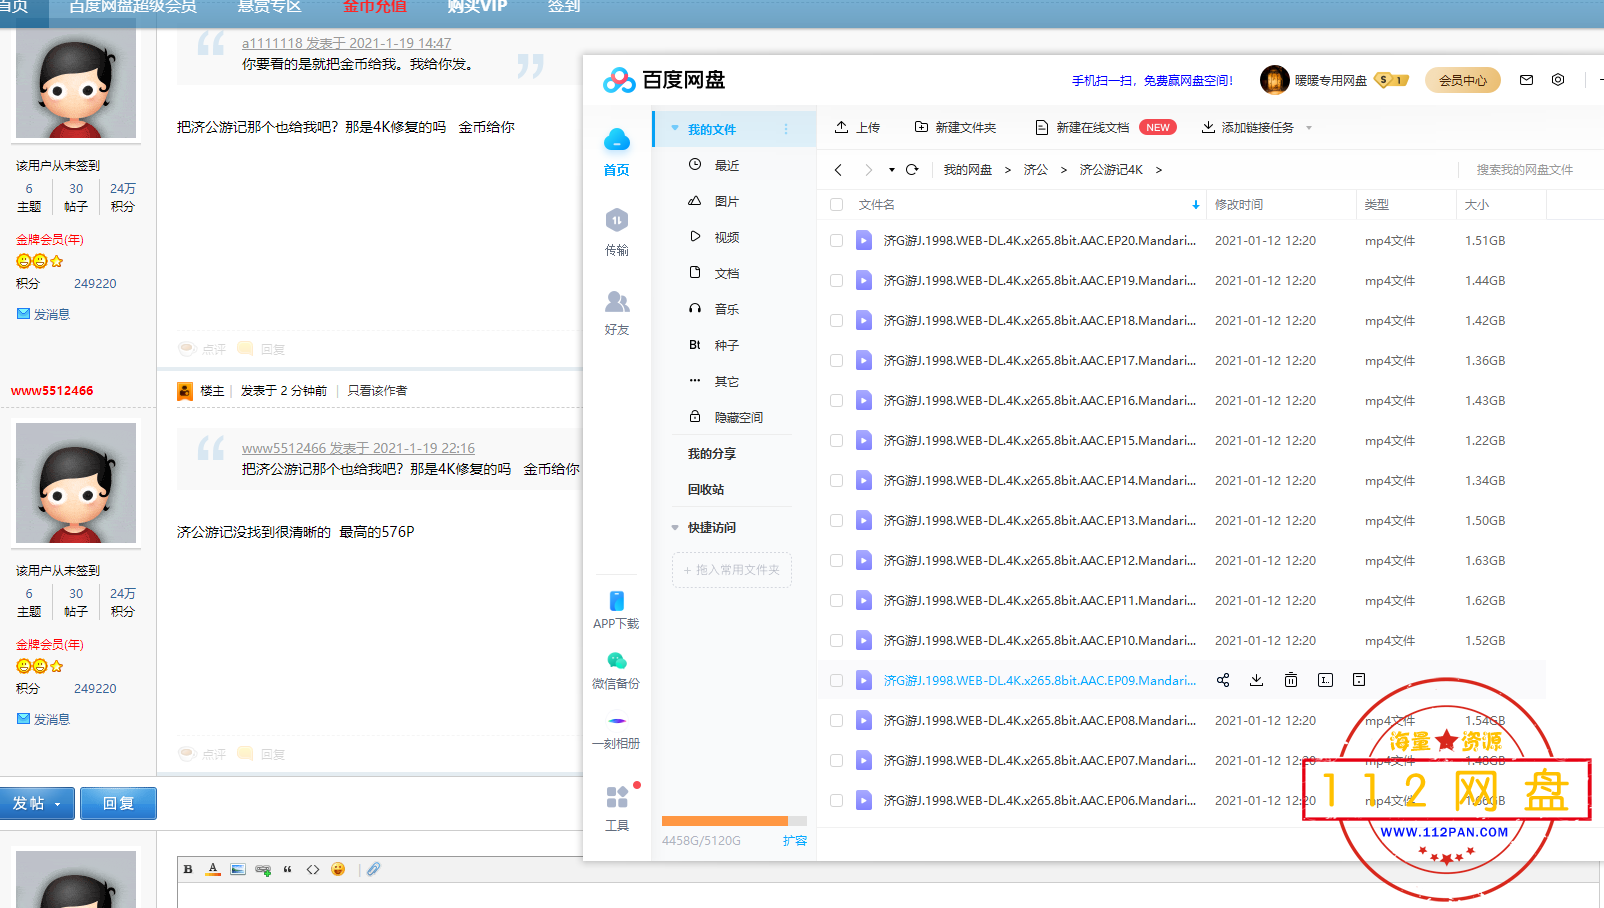Open the dropdown arrow on the 发帖 button
Image resolution: width=1604 pixels, height=908 pixels.
58,804
